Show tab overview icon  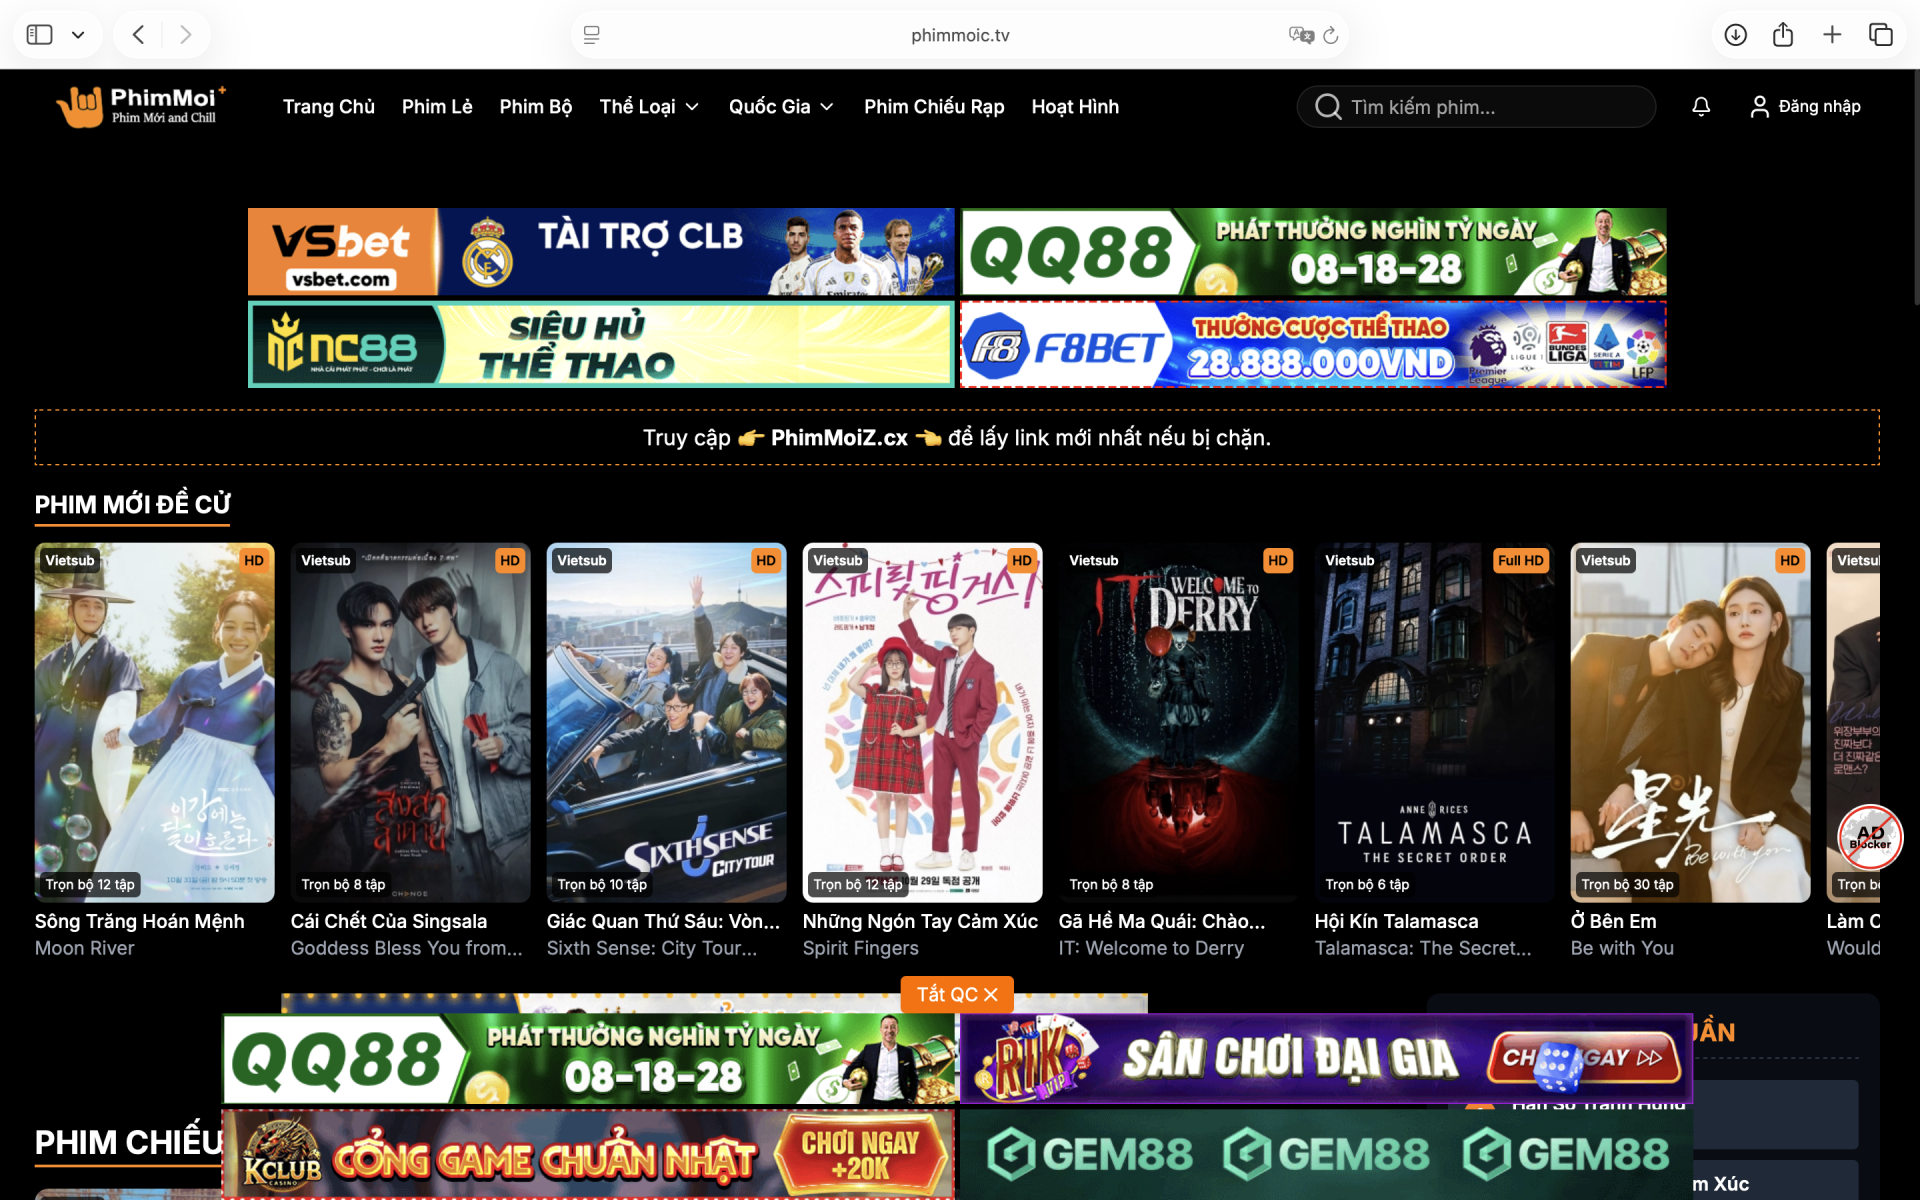[x=1880, y=35]
